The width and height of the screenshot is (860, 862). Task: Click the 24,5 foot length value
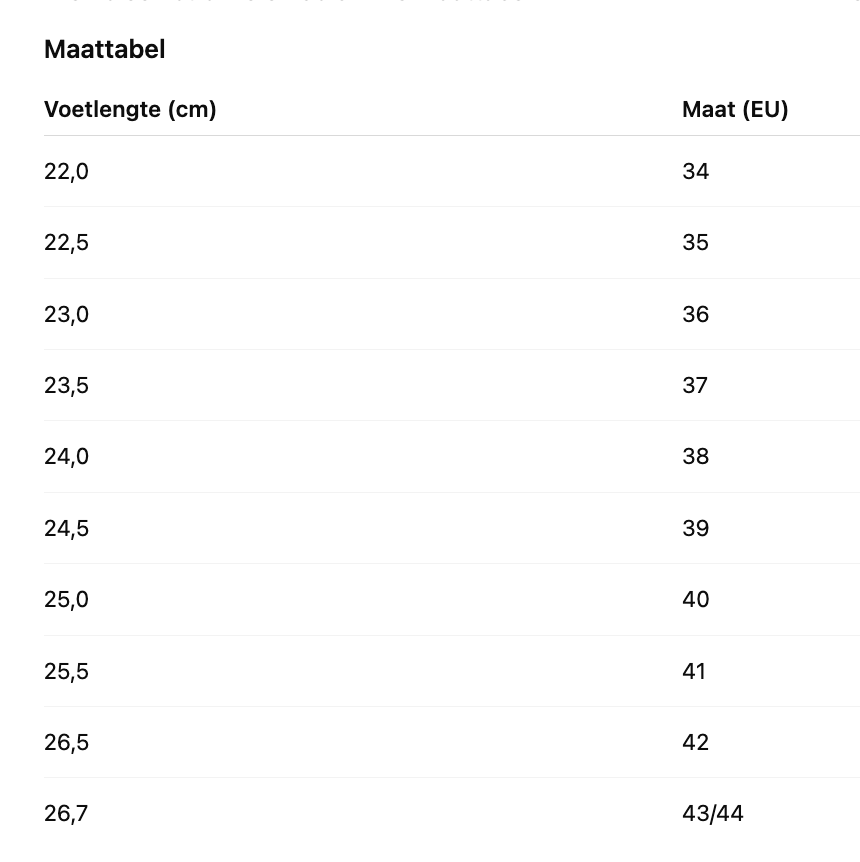click(x=66, y=528)
